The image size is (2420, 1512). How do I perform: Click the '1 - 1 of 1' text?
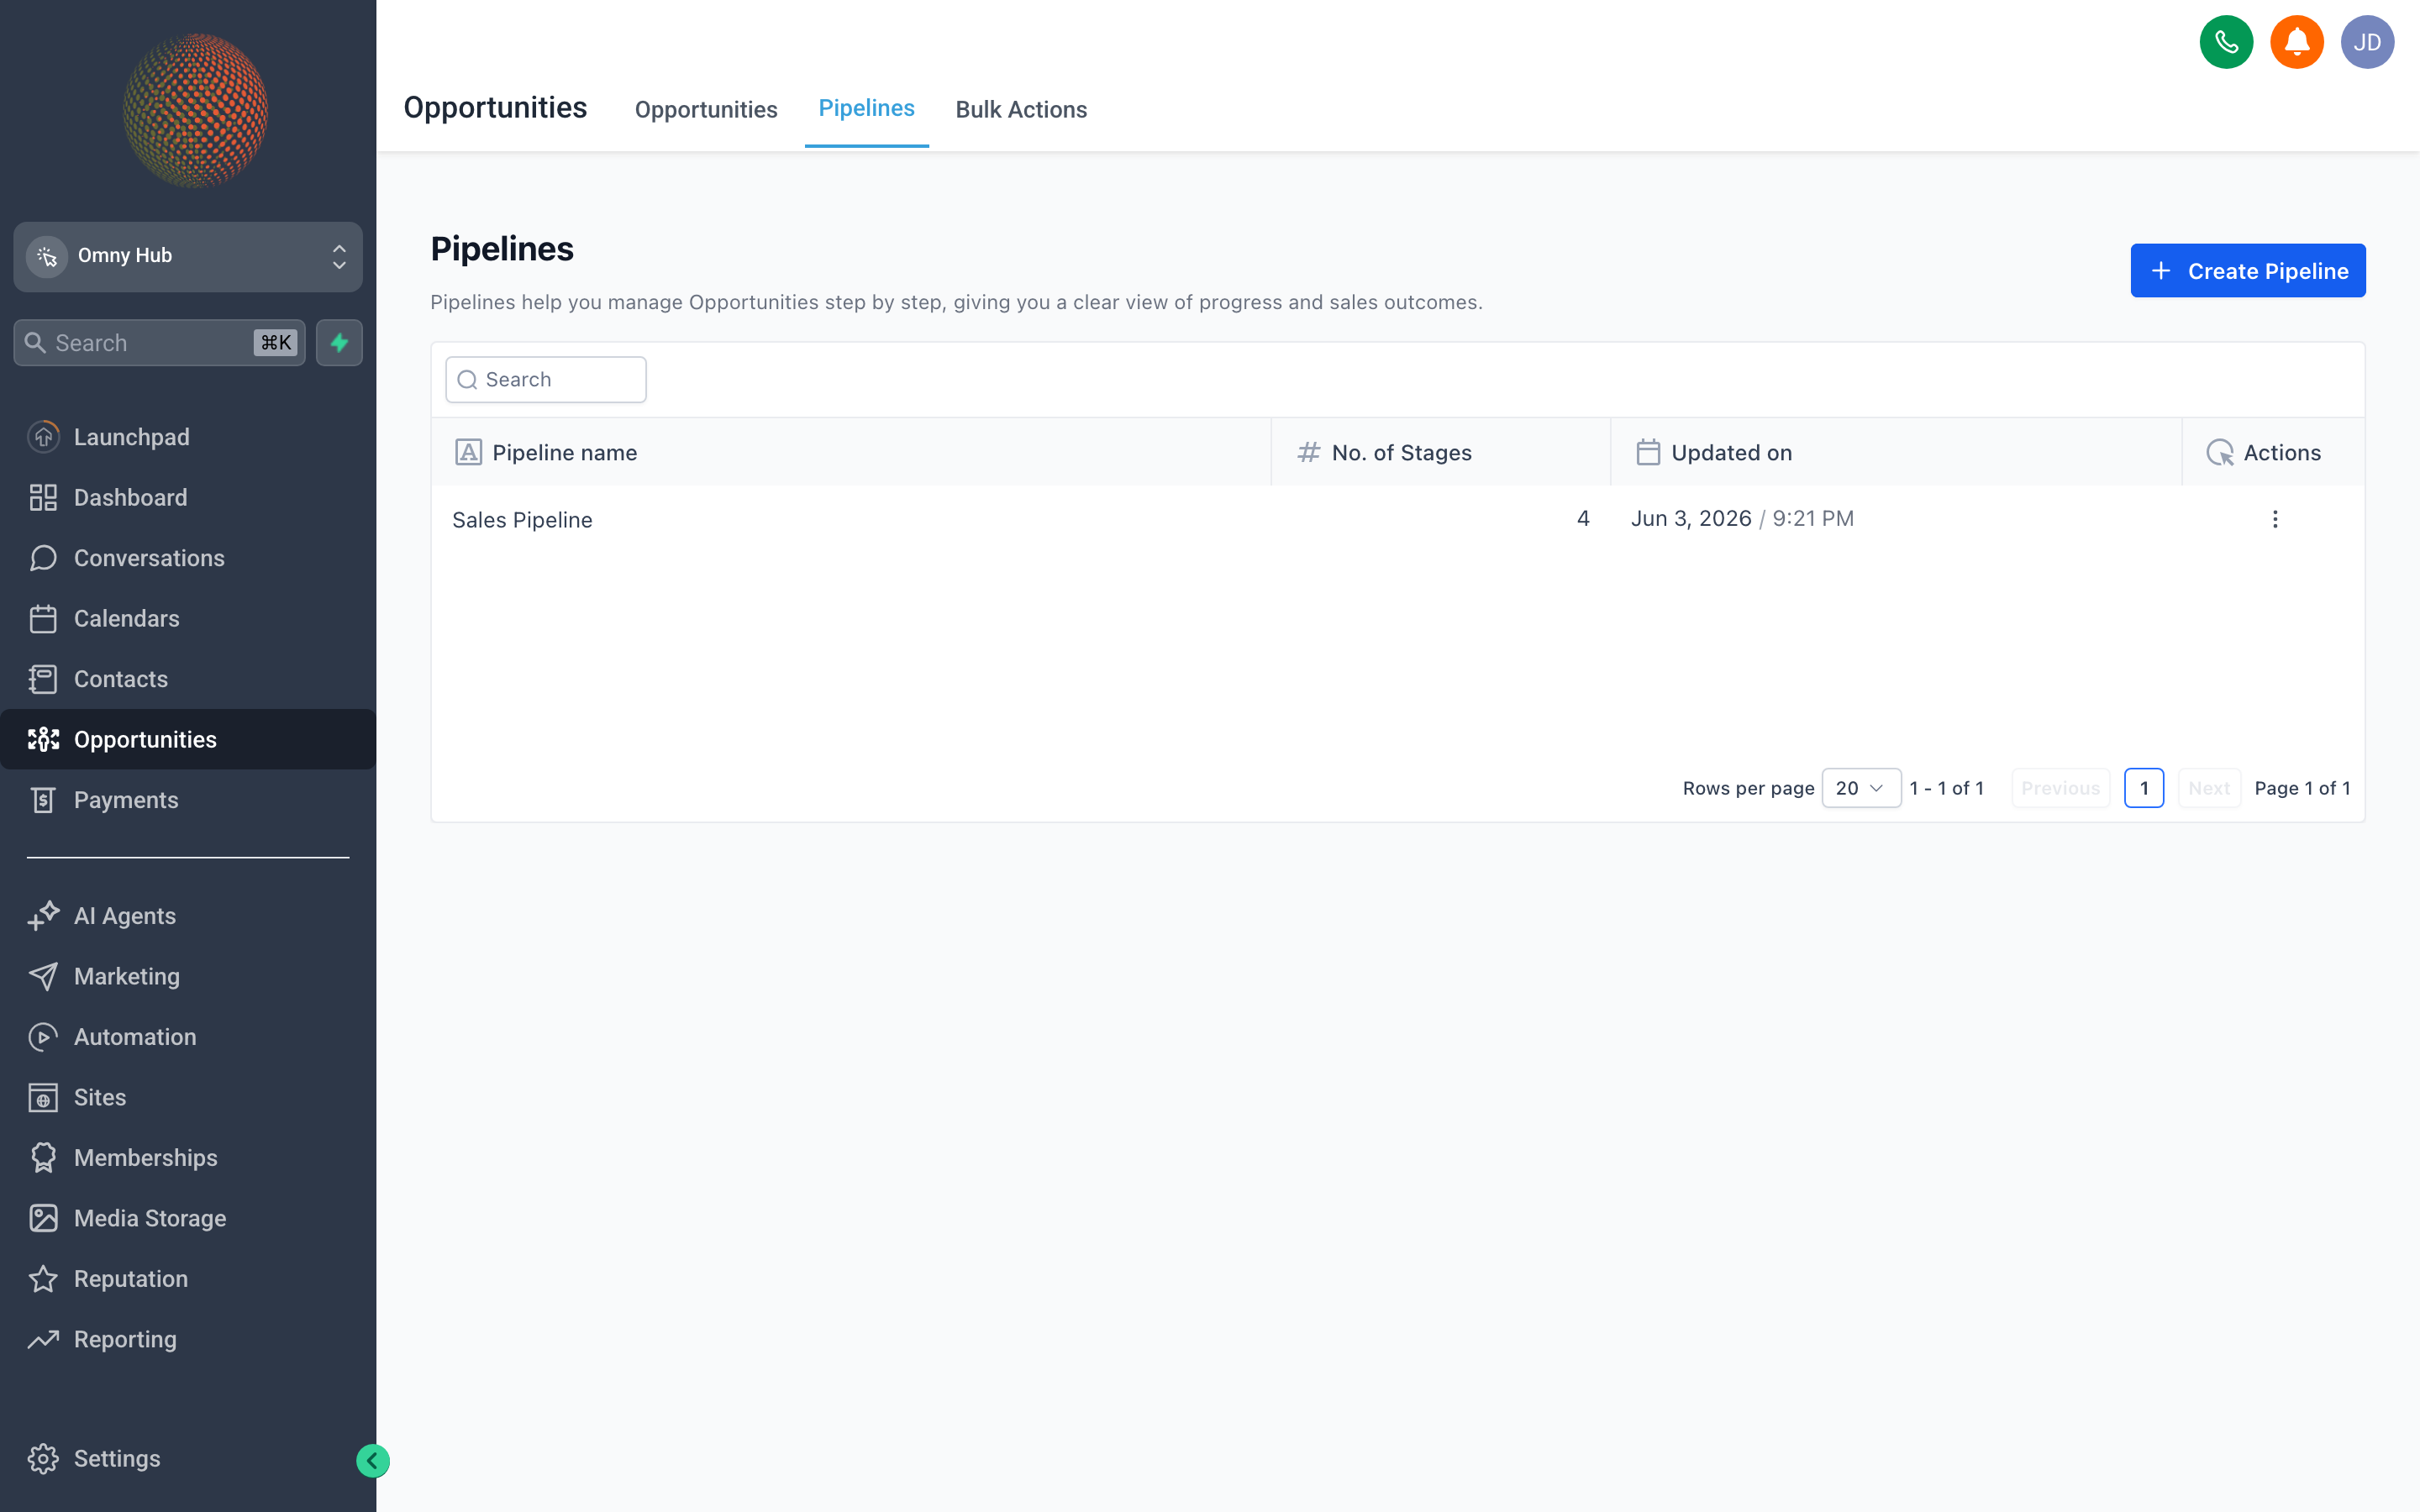[1946, 788]
